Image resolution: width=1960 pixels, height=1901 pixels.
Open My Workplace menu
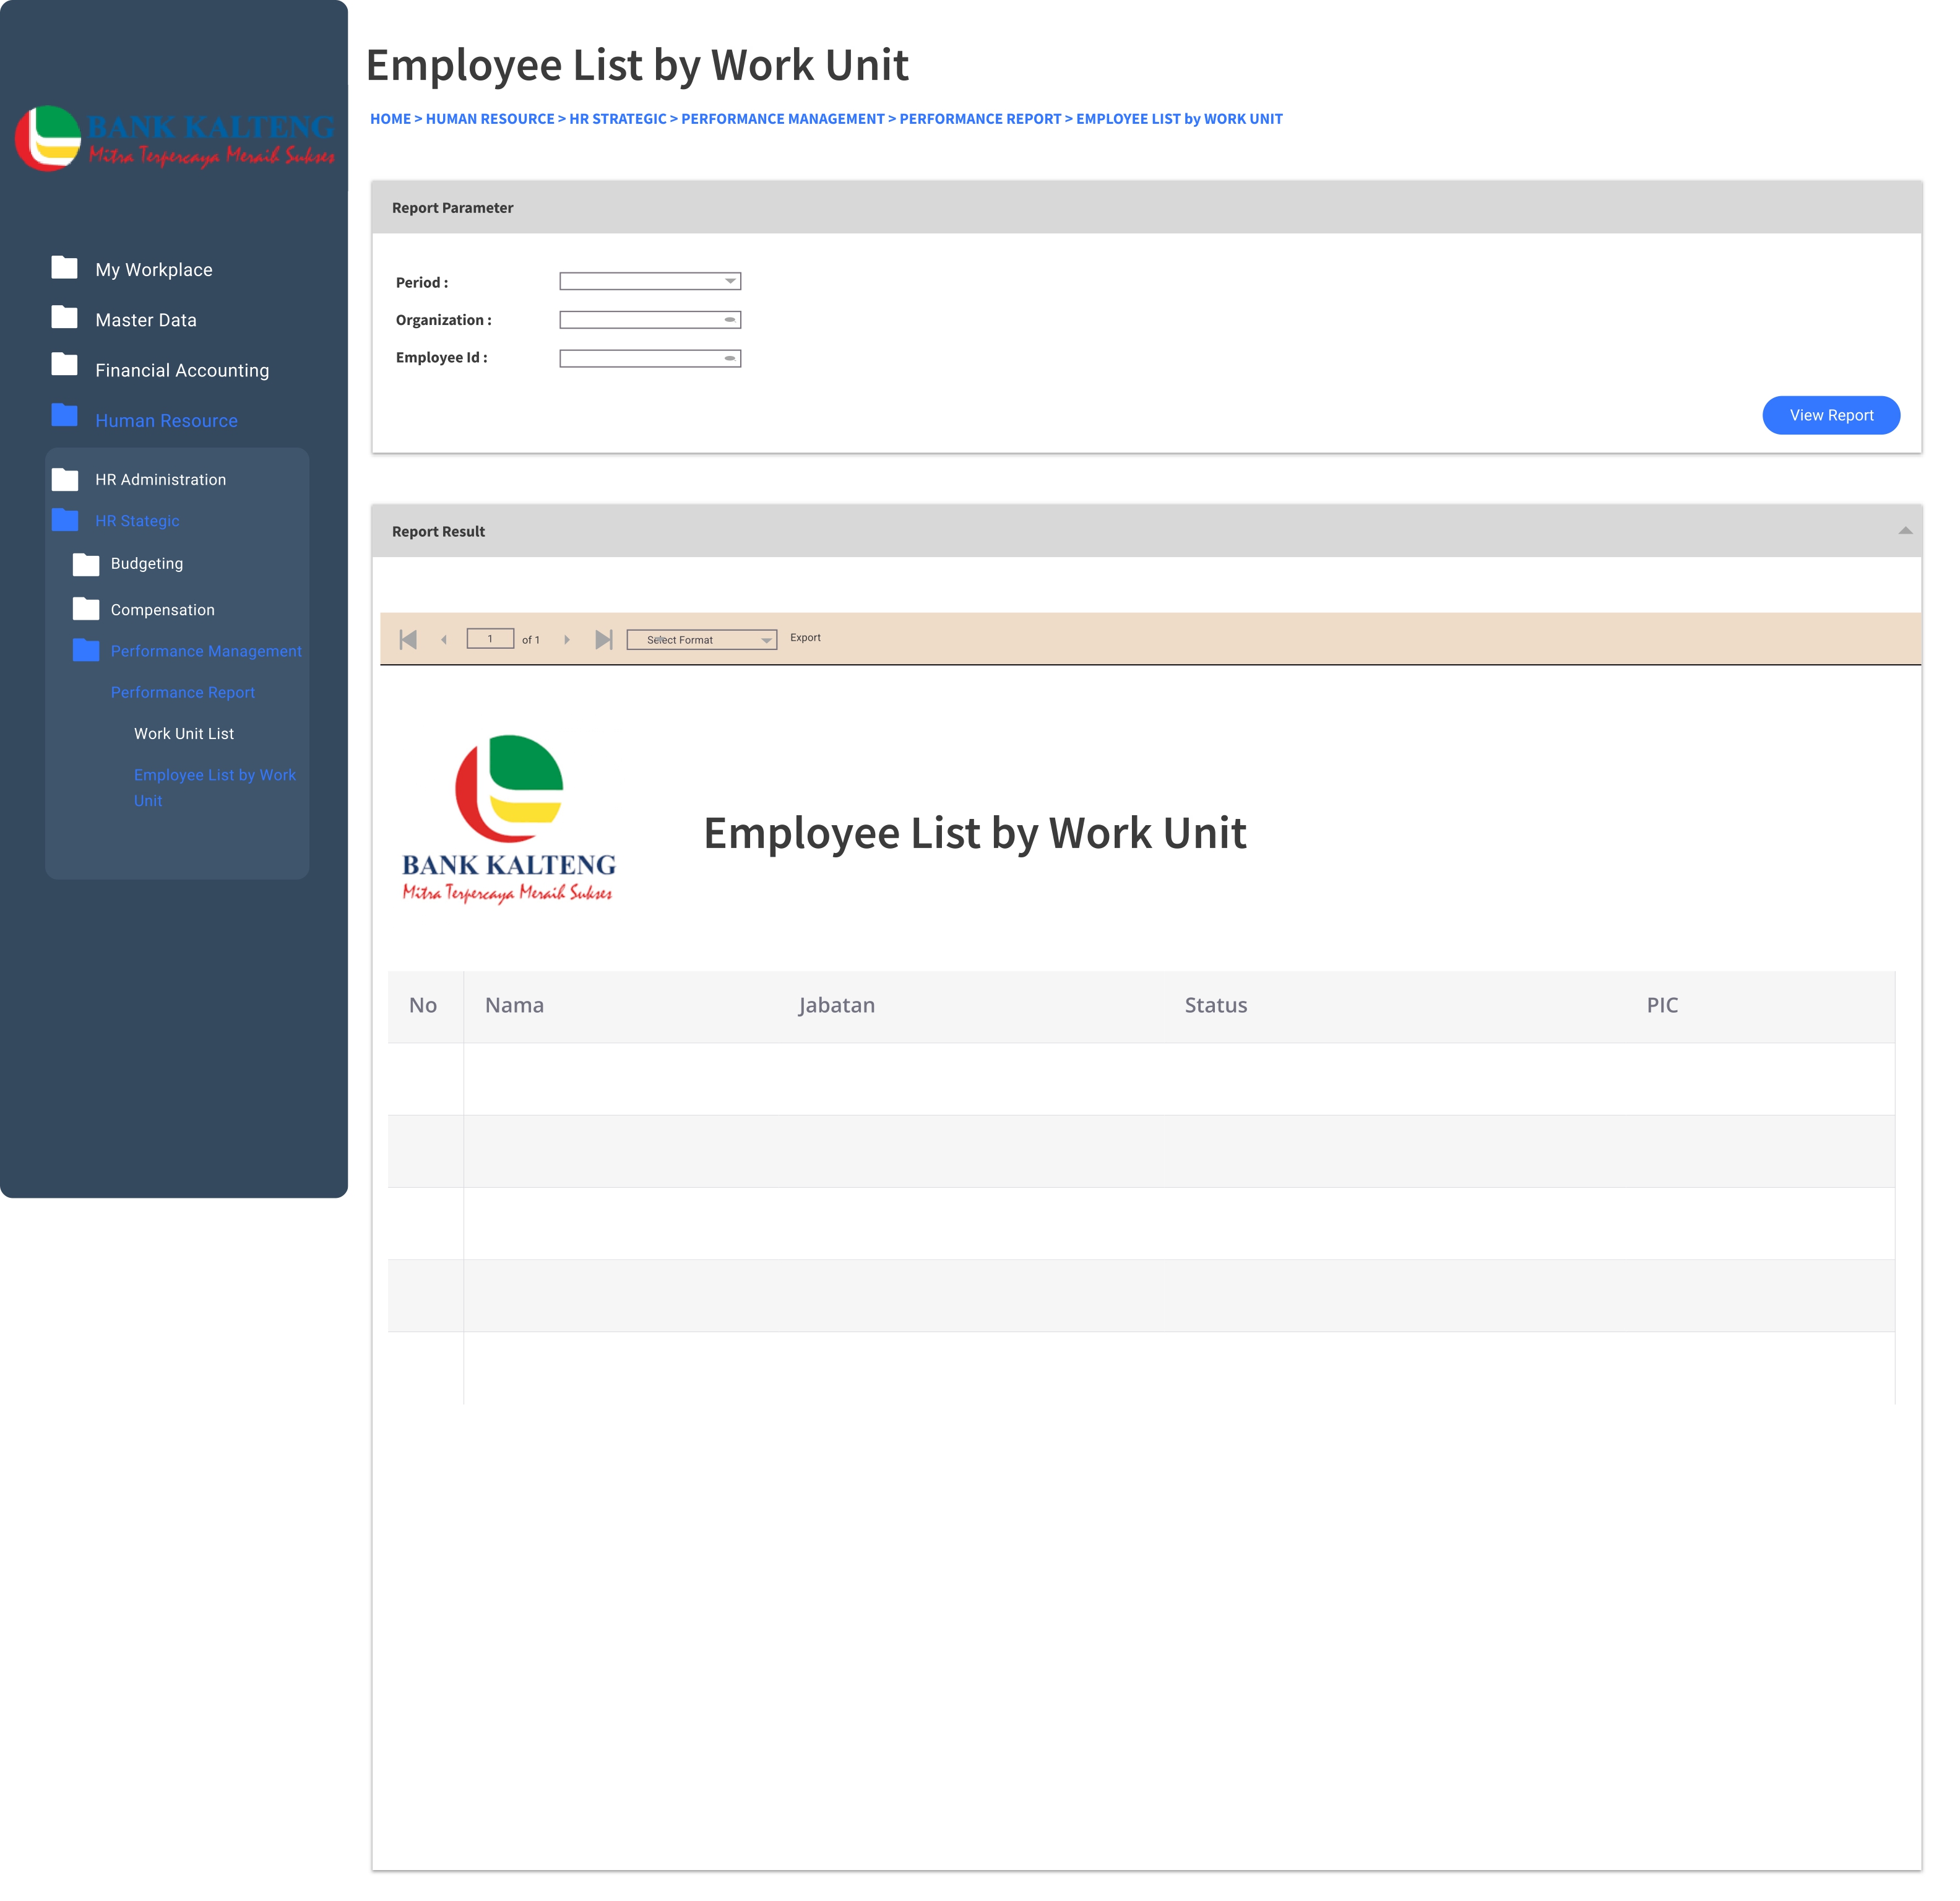click(x=154, y=270)
